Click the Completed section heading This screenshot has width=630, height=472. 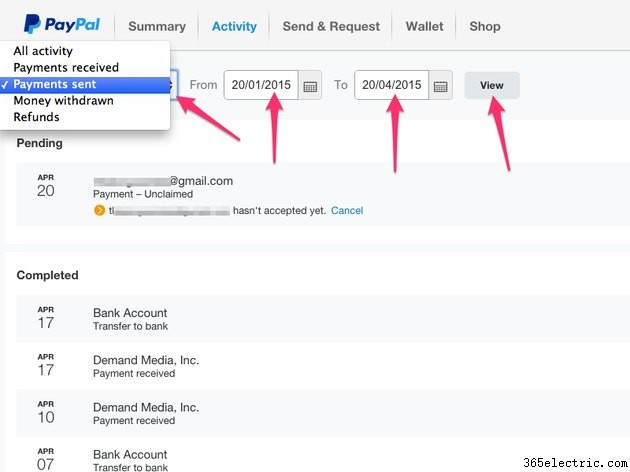47,275
